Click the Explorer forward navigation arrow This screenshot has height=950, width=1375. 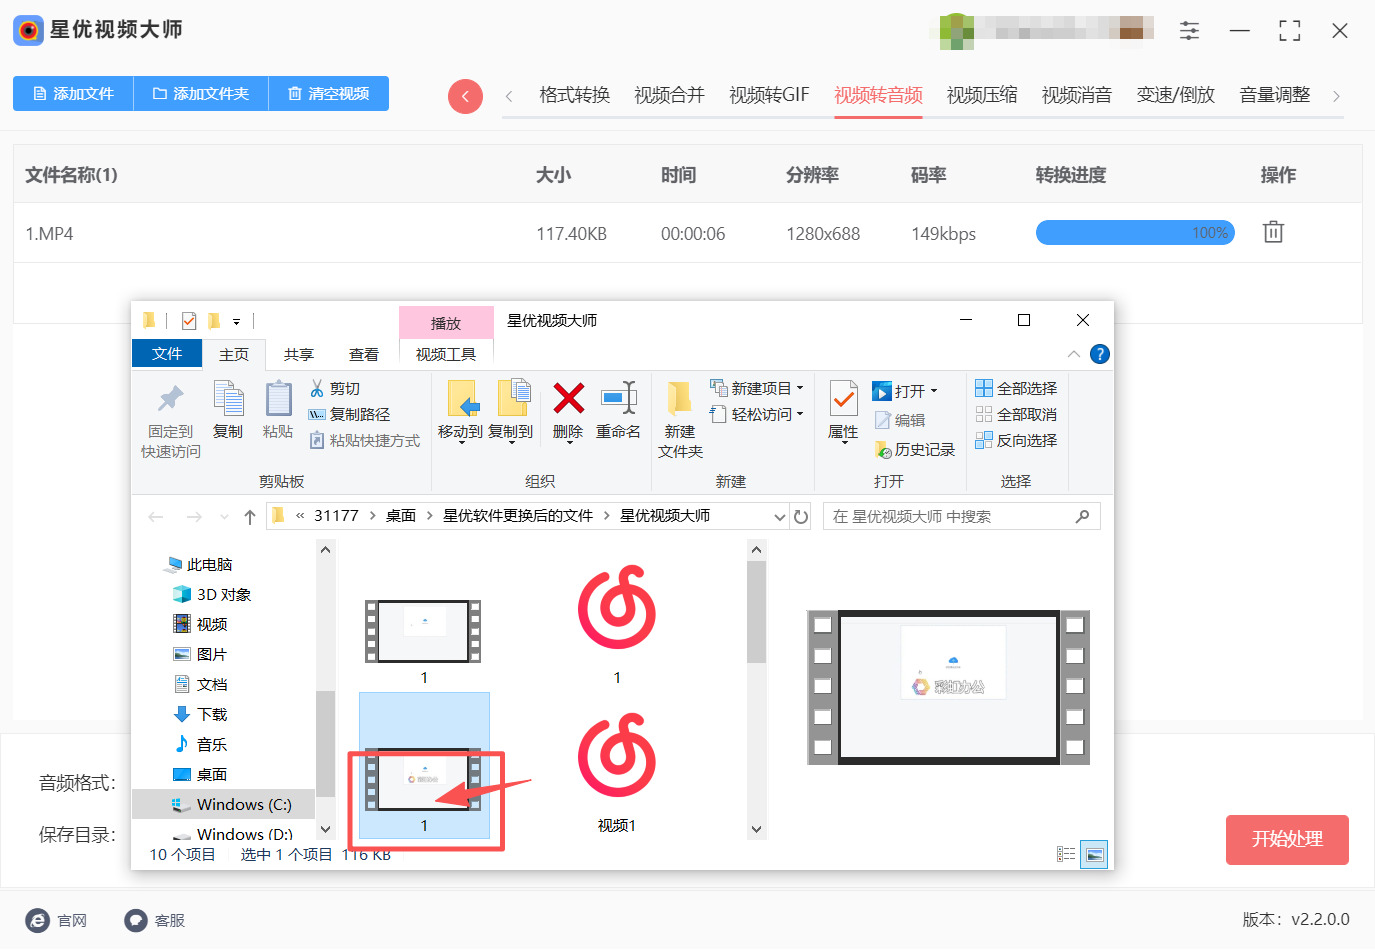(x=194, y=517)
